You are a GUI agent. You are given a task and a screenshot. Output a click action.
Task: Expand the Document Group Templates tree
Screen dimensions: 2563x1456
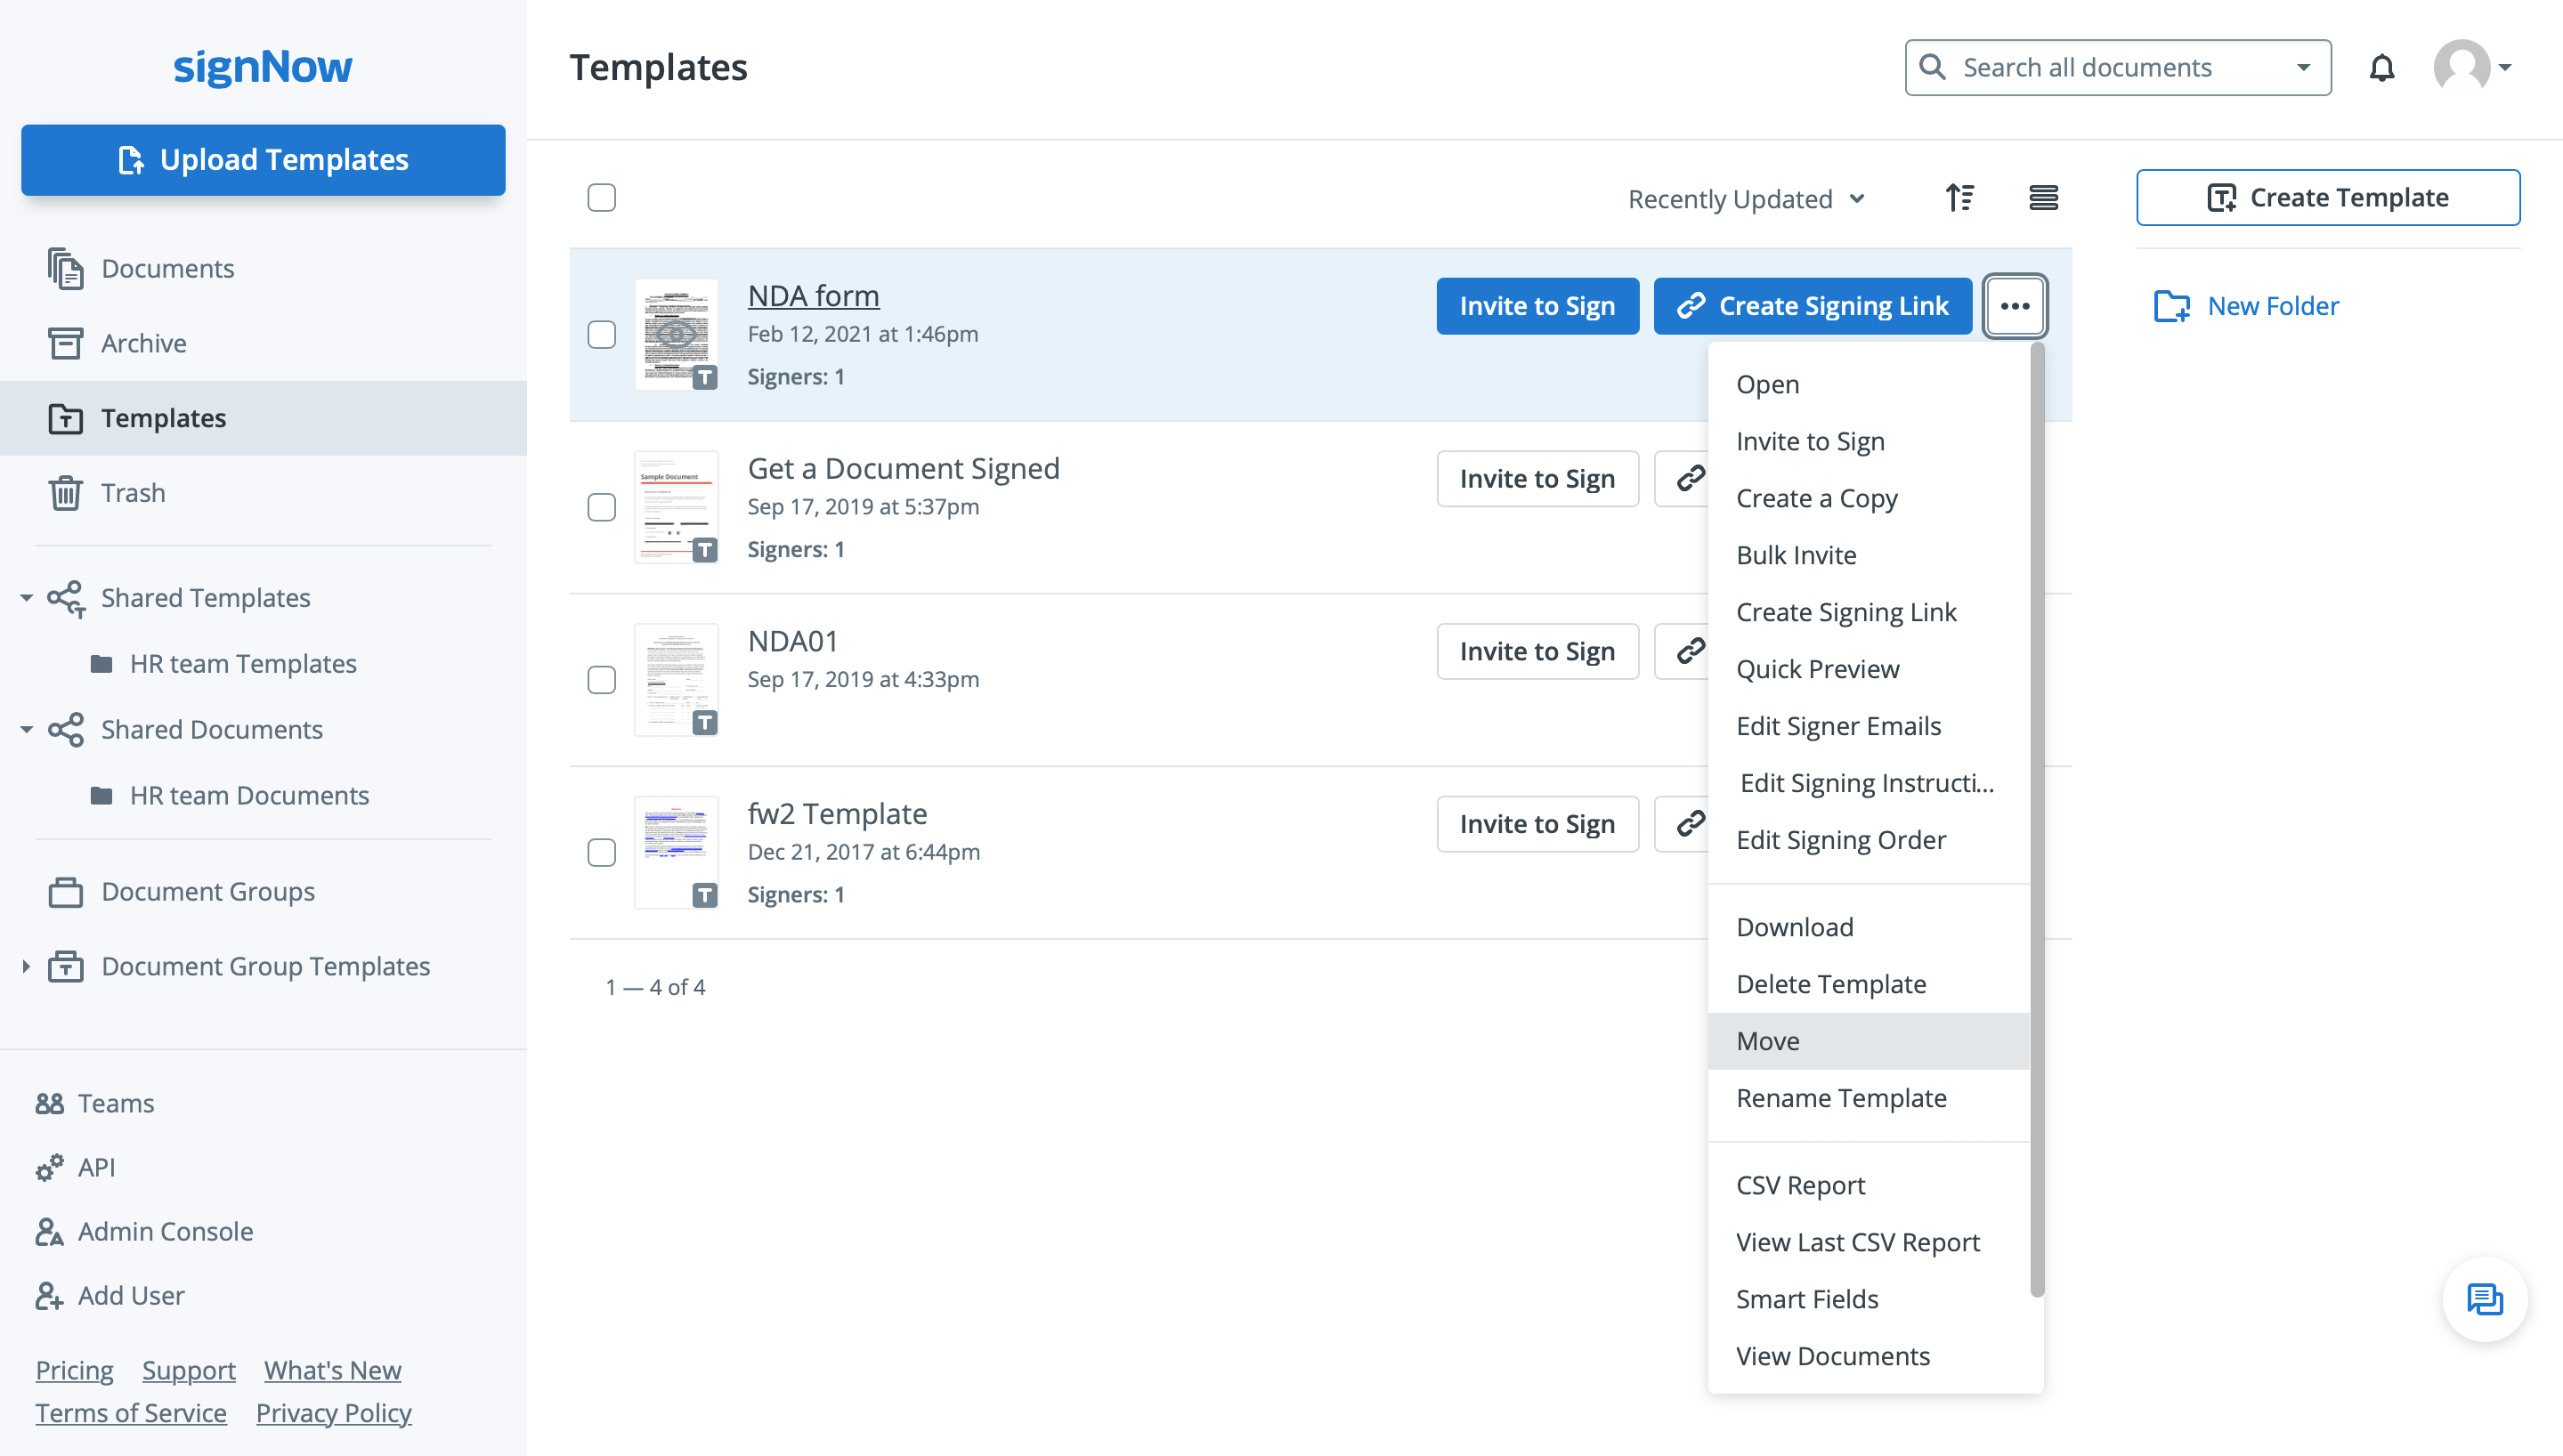(26, 966)
